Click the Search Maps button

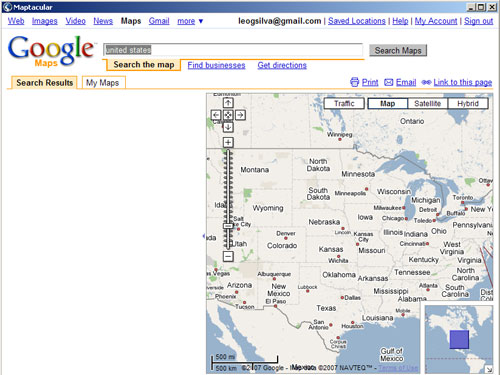[x=398, y=50]
